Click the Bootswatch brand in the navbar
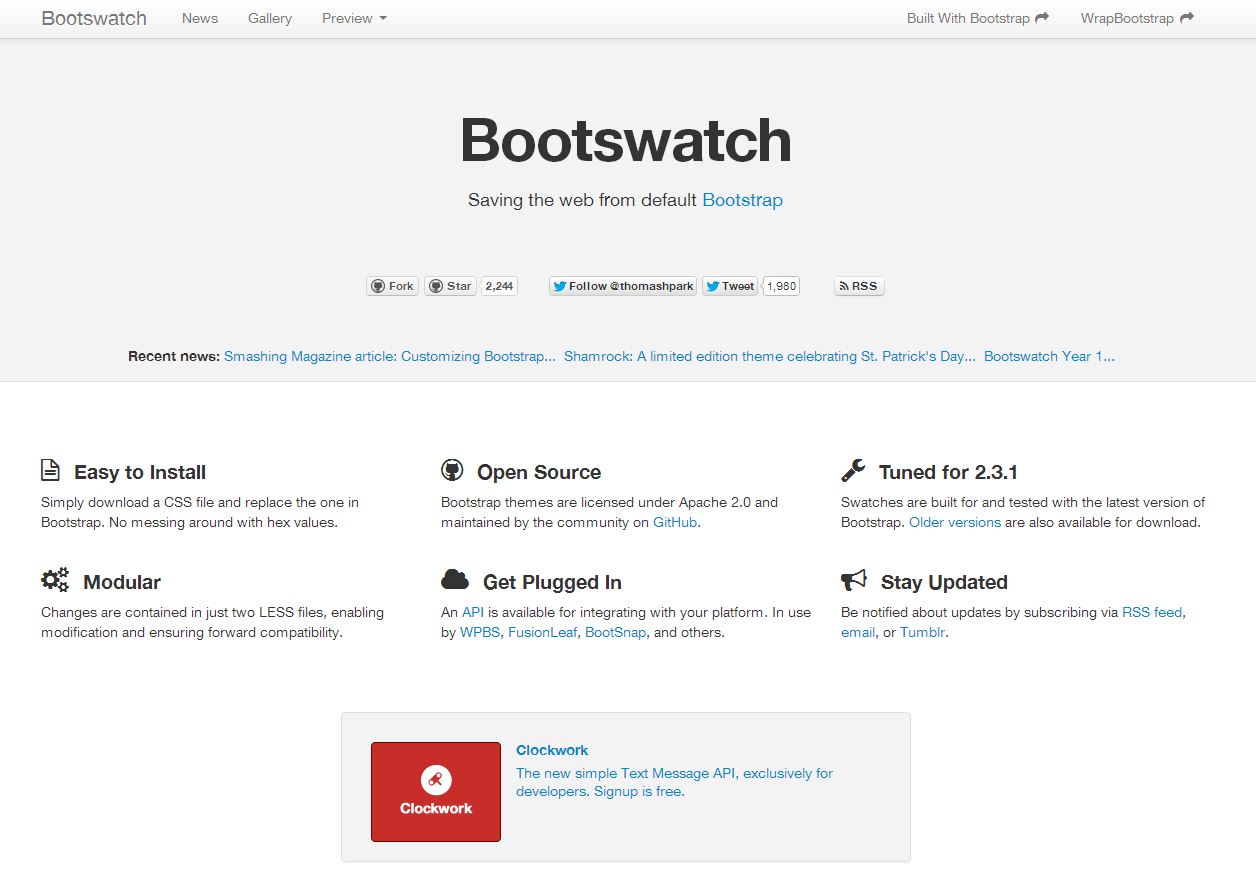The image size is (1256, 884). (94, 18)
